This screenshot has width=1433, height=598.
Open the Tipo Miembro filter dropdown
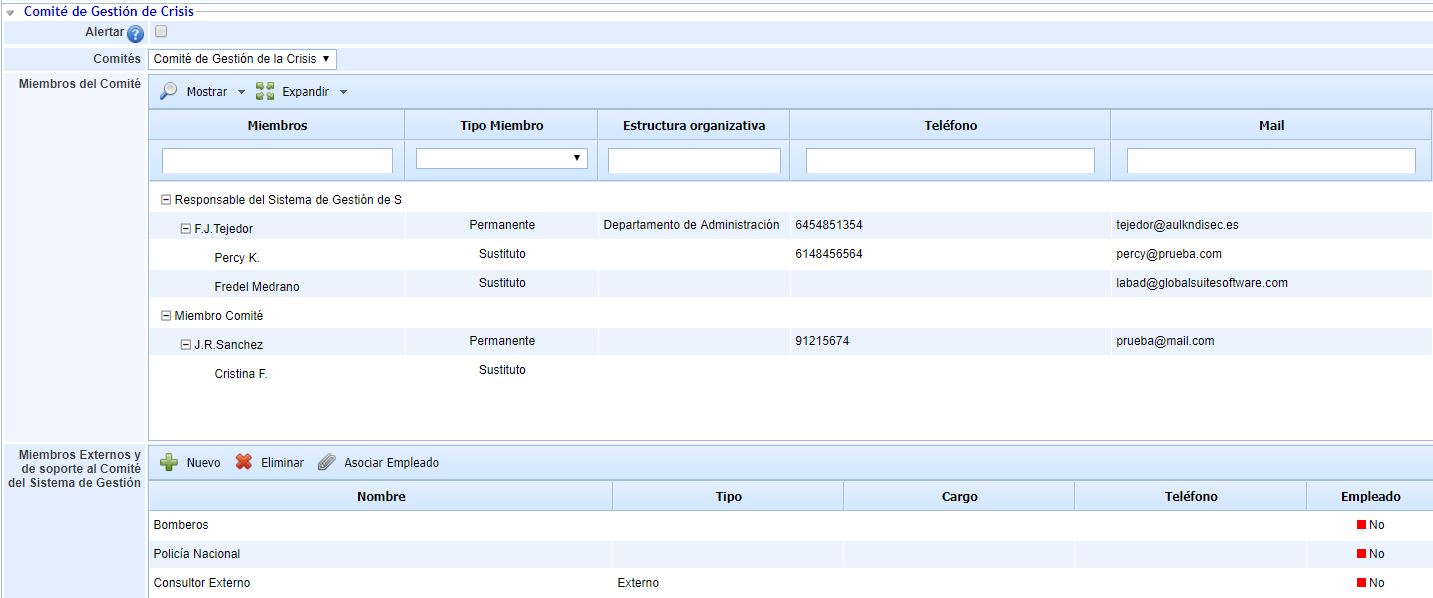[501, 158]
